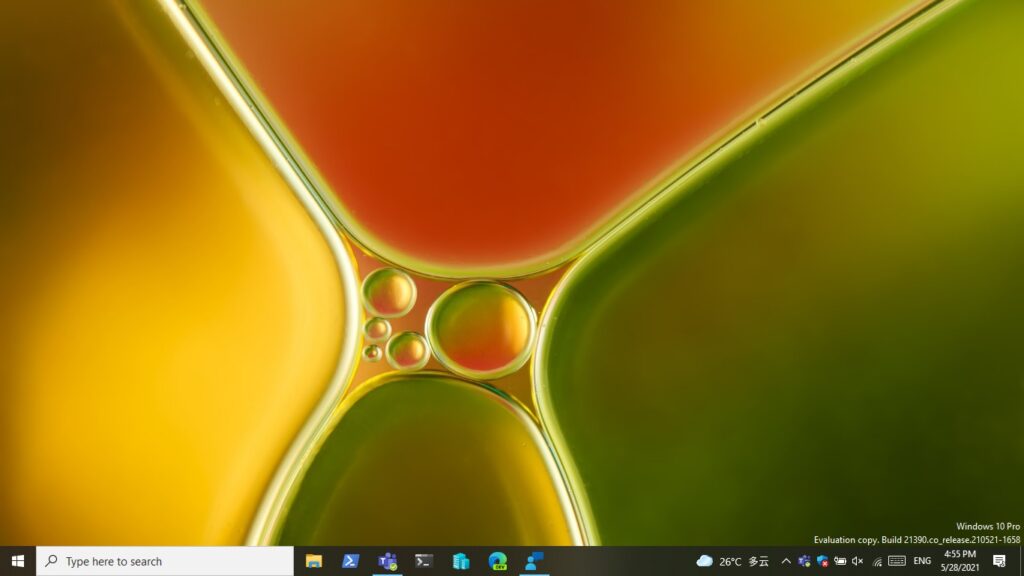Open the Action Center notifications
The image size is (1024, 576).
coord(999,561)
